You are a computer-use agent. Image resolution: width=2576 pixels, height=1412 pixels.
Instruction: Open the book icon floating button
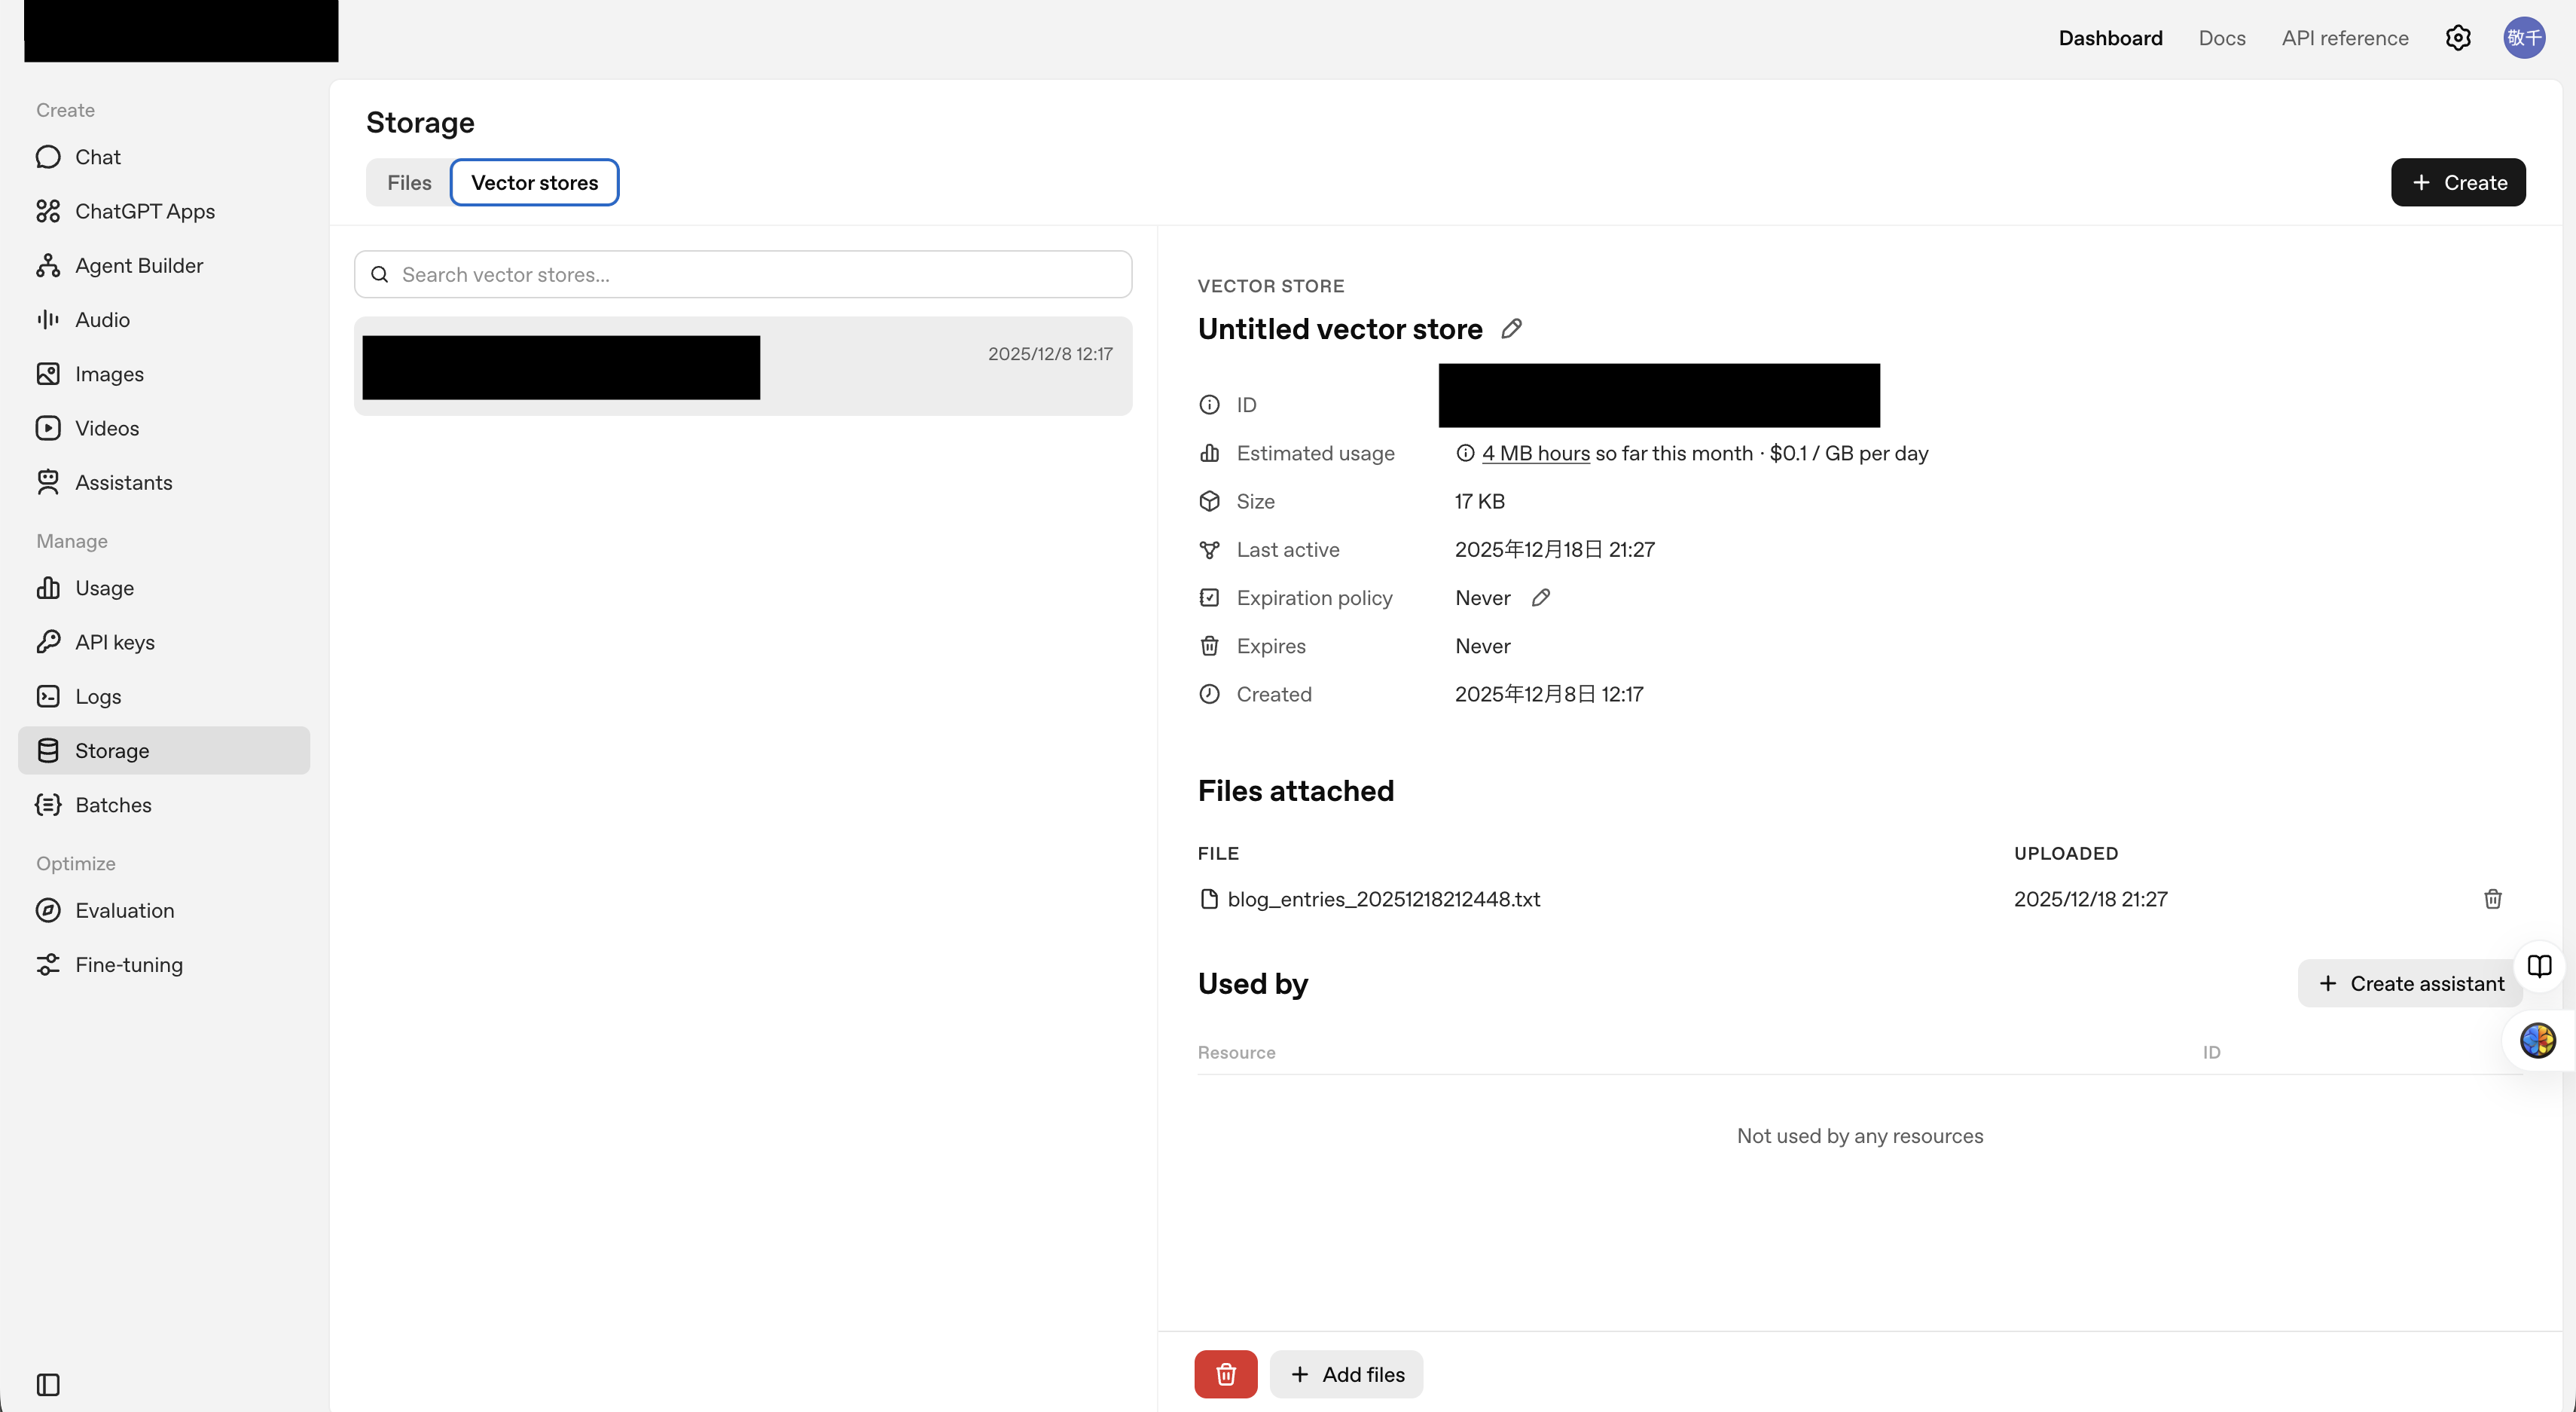tap(2539, 966)
